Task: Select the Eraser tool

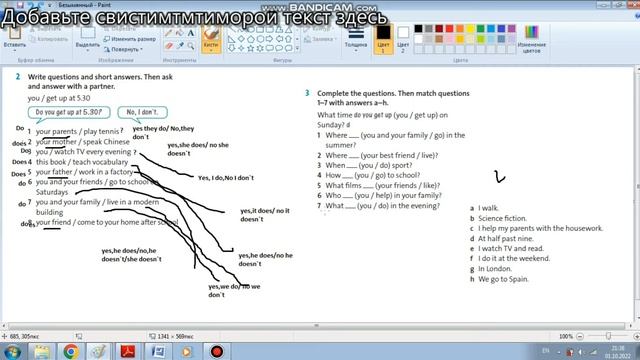Action: (x=168, y=46)
